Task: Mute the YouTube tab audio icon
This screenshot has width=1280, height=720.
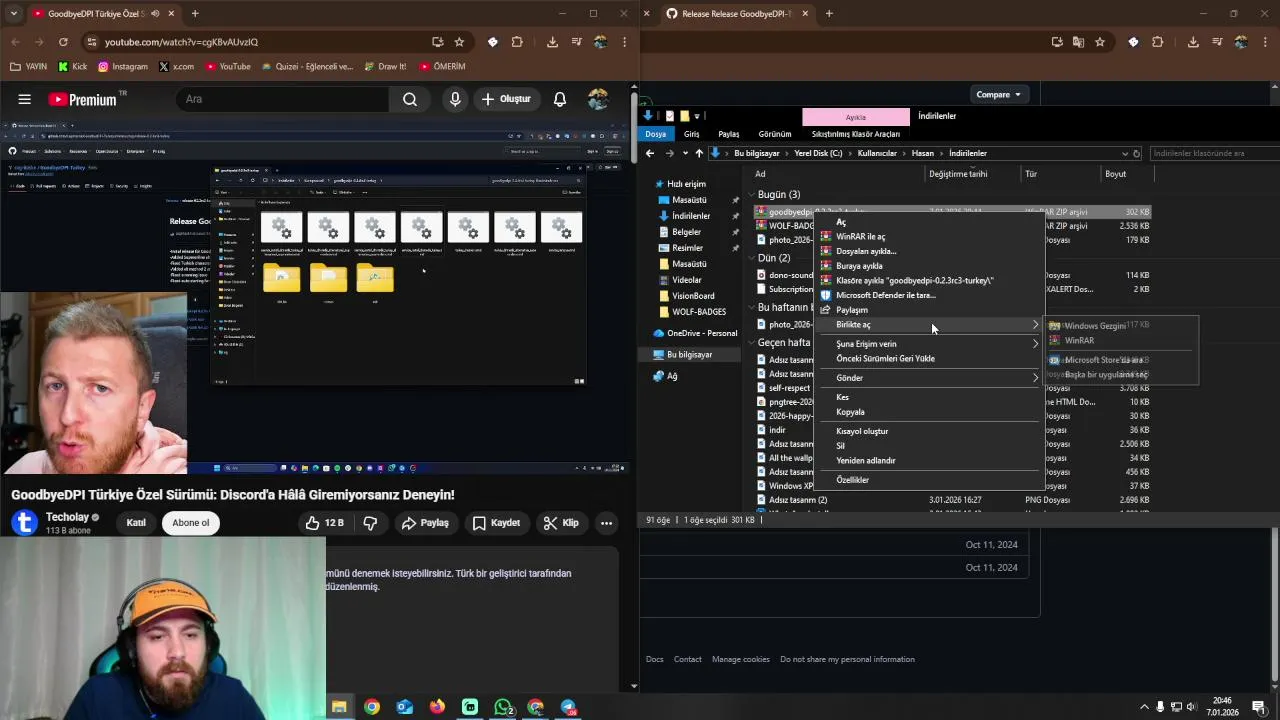Action: tap(155, 14)
